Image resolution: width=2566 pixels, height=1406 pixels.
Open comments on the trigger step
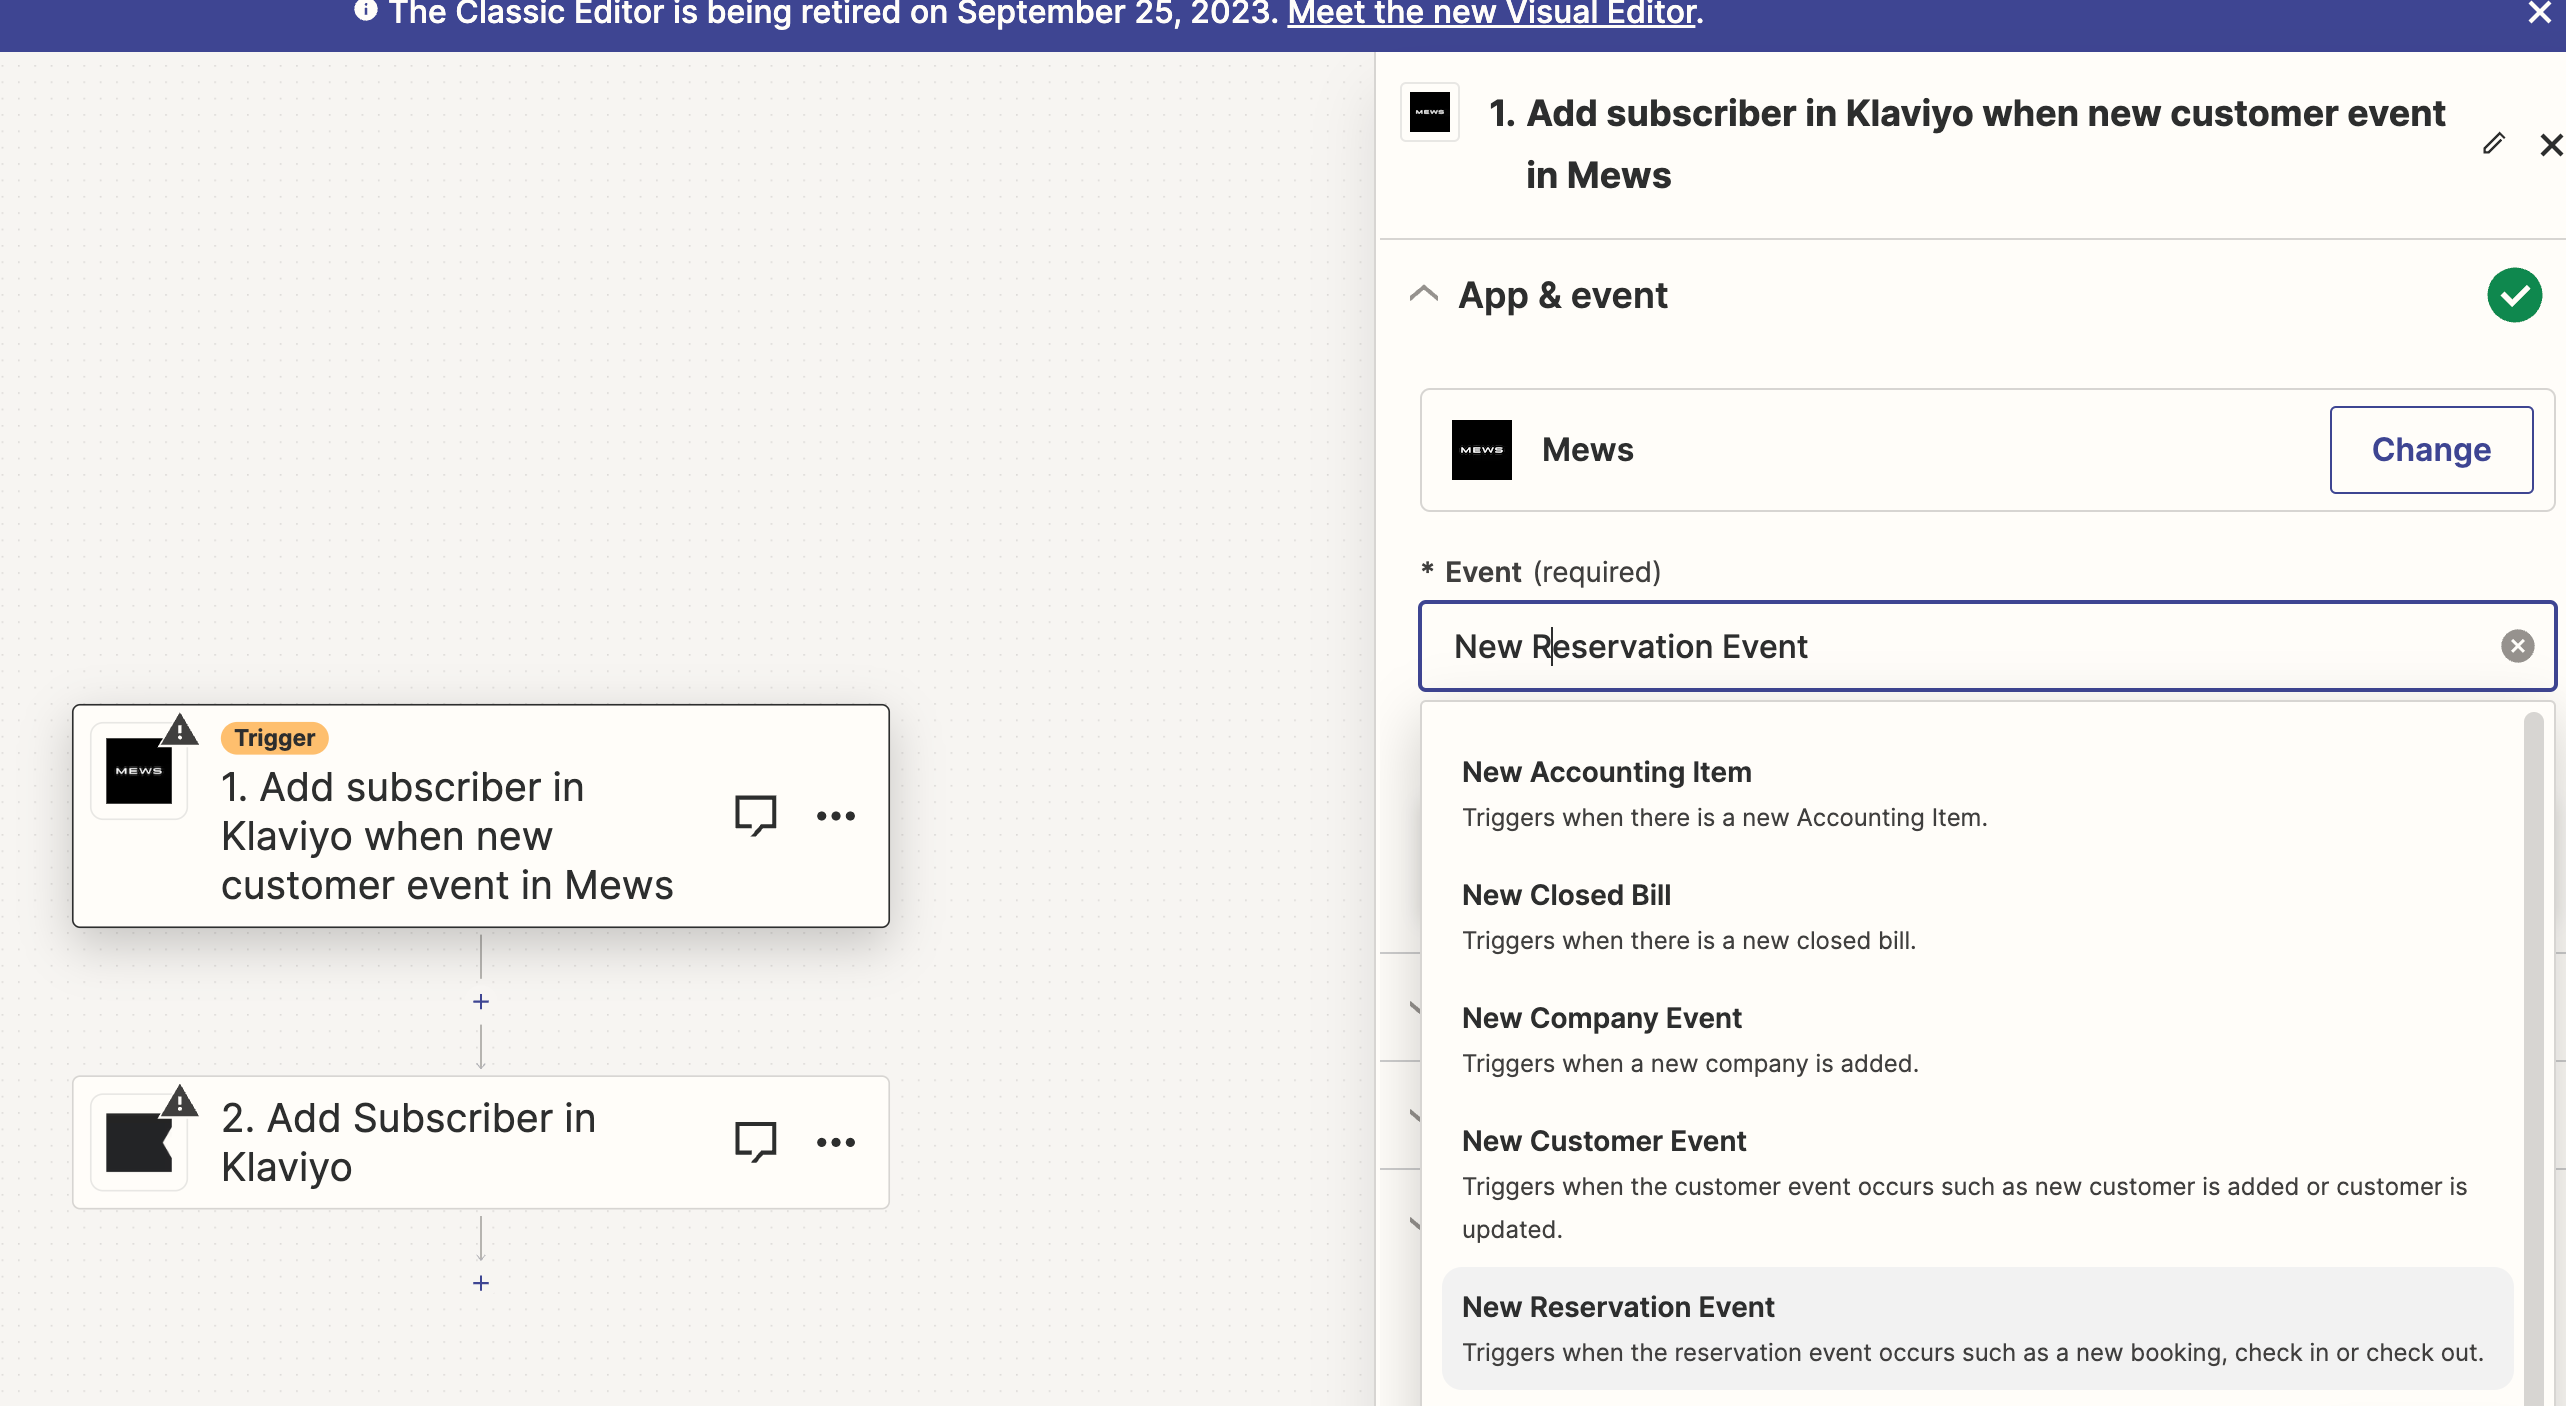[x=755, y=815]
